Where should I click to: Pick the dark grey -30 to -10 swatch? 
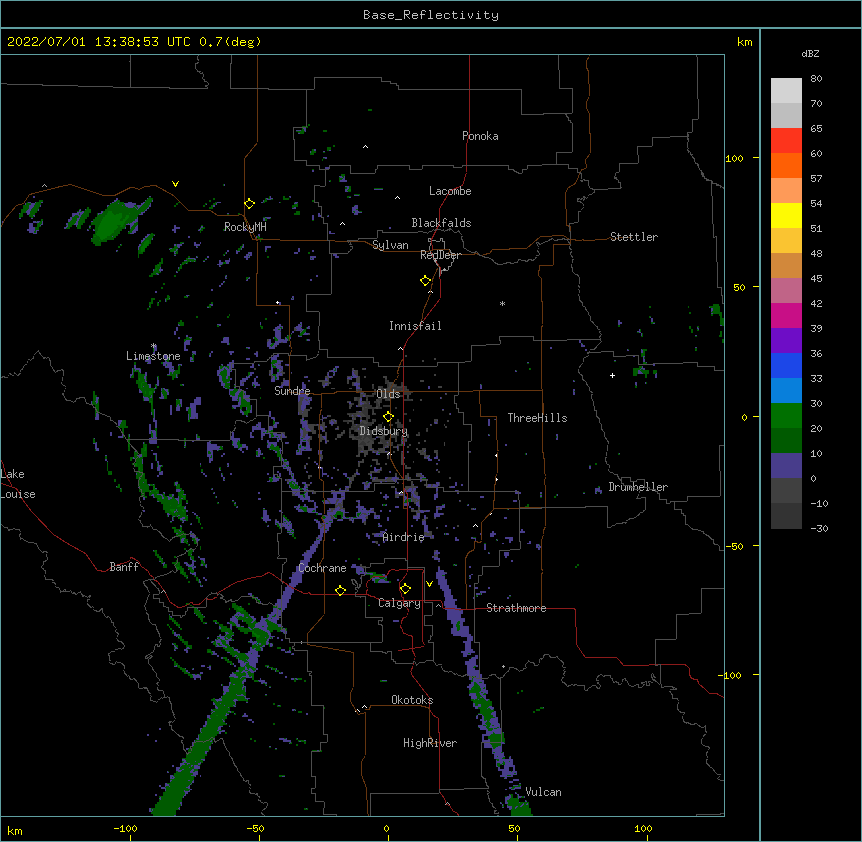[786, 516]
